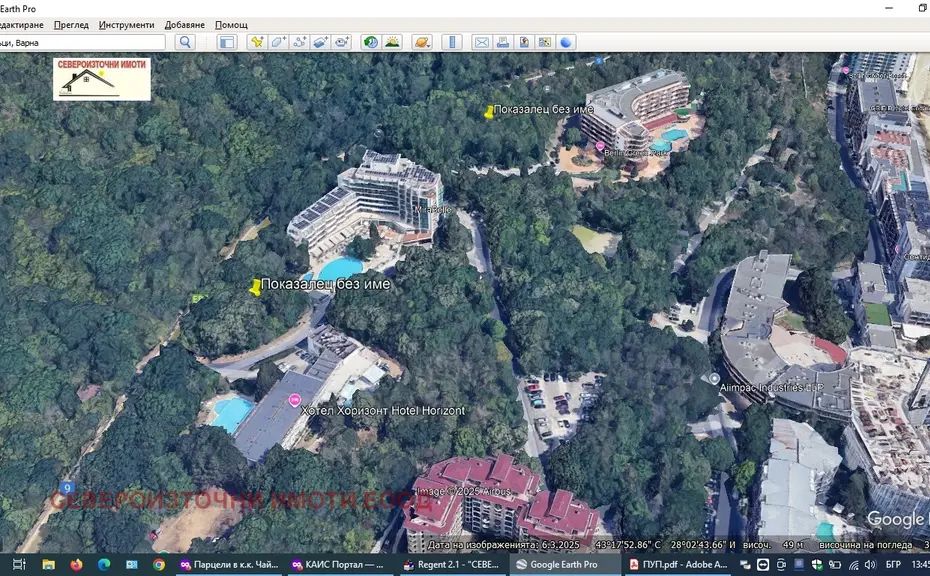Add a placemark with the pushpin tool
The height and width of the screenshot is (576, 930).
pos(257,42)
